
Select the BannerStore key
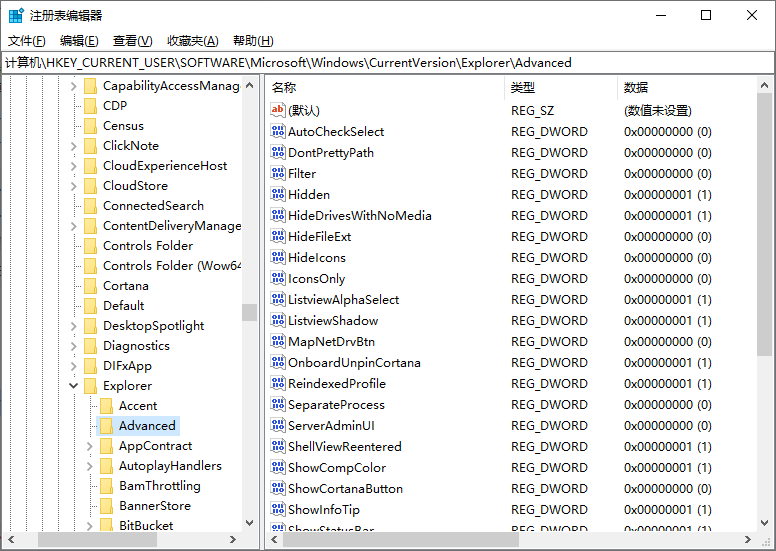pyautogui.click(x=155, y=505)
